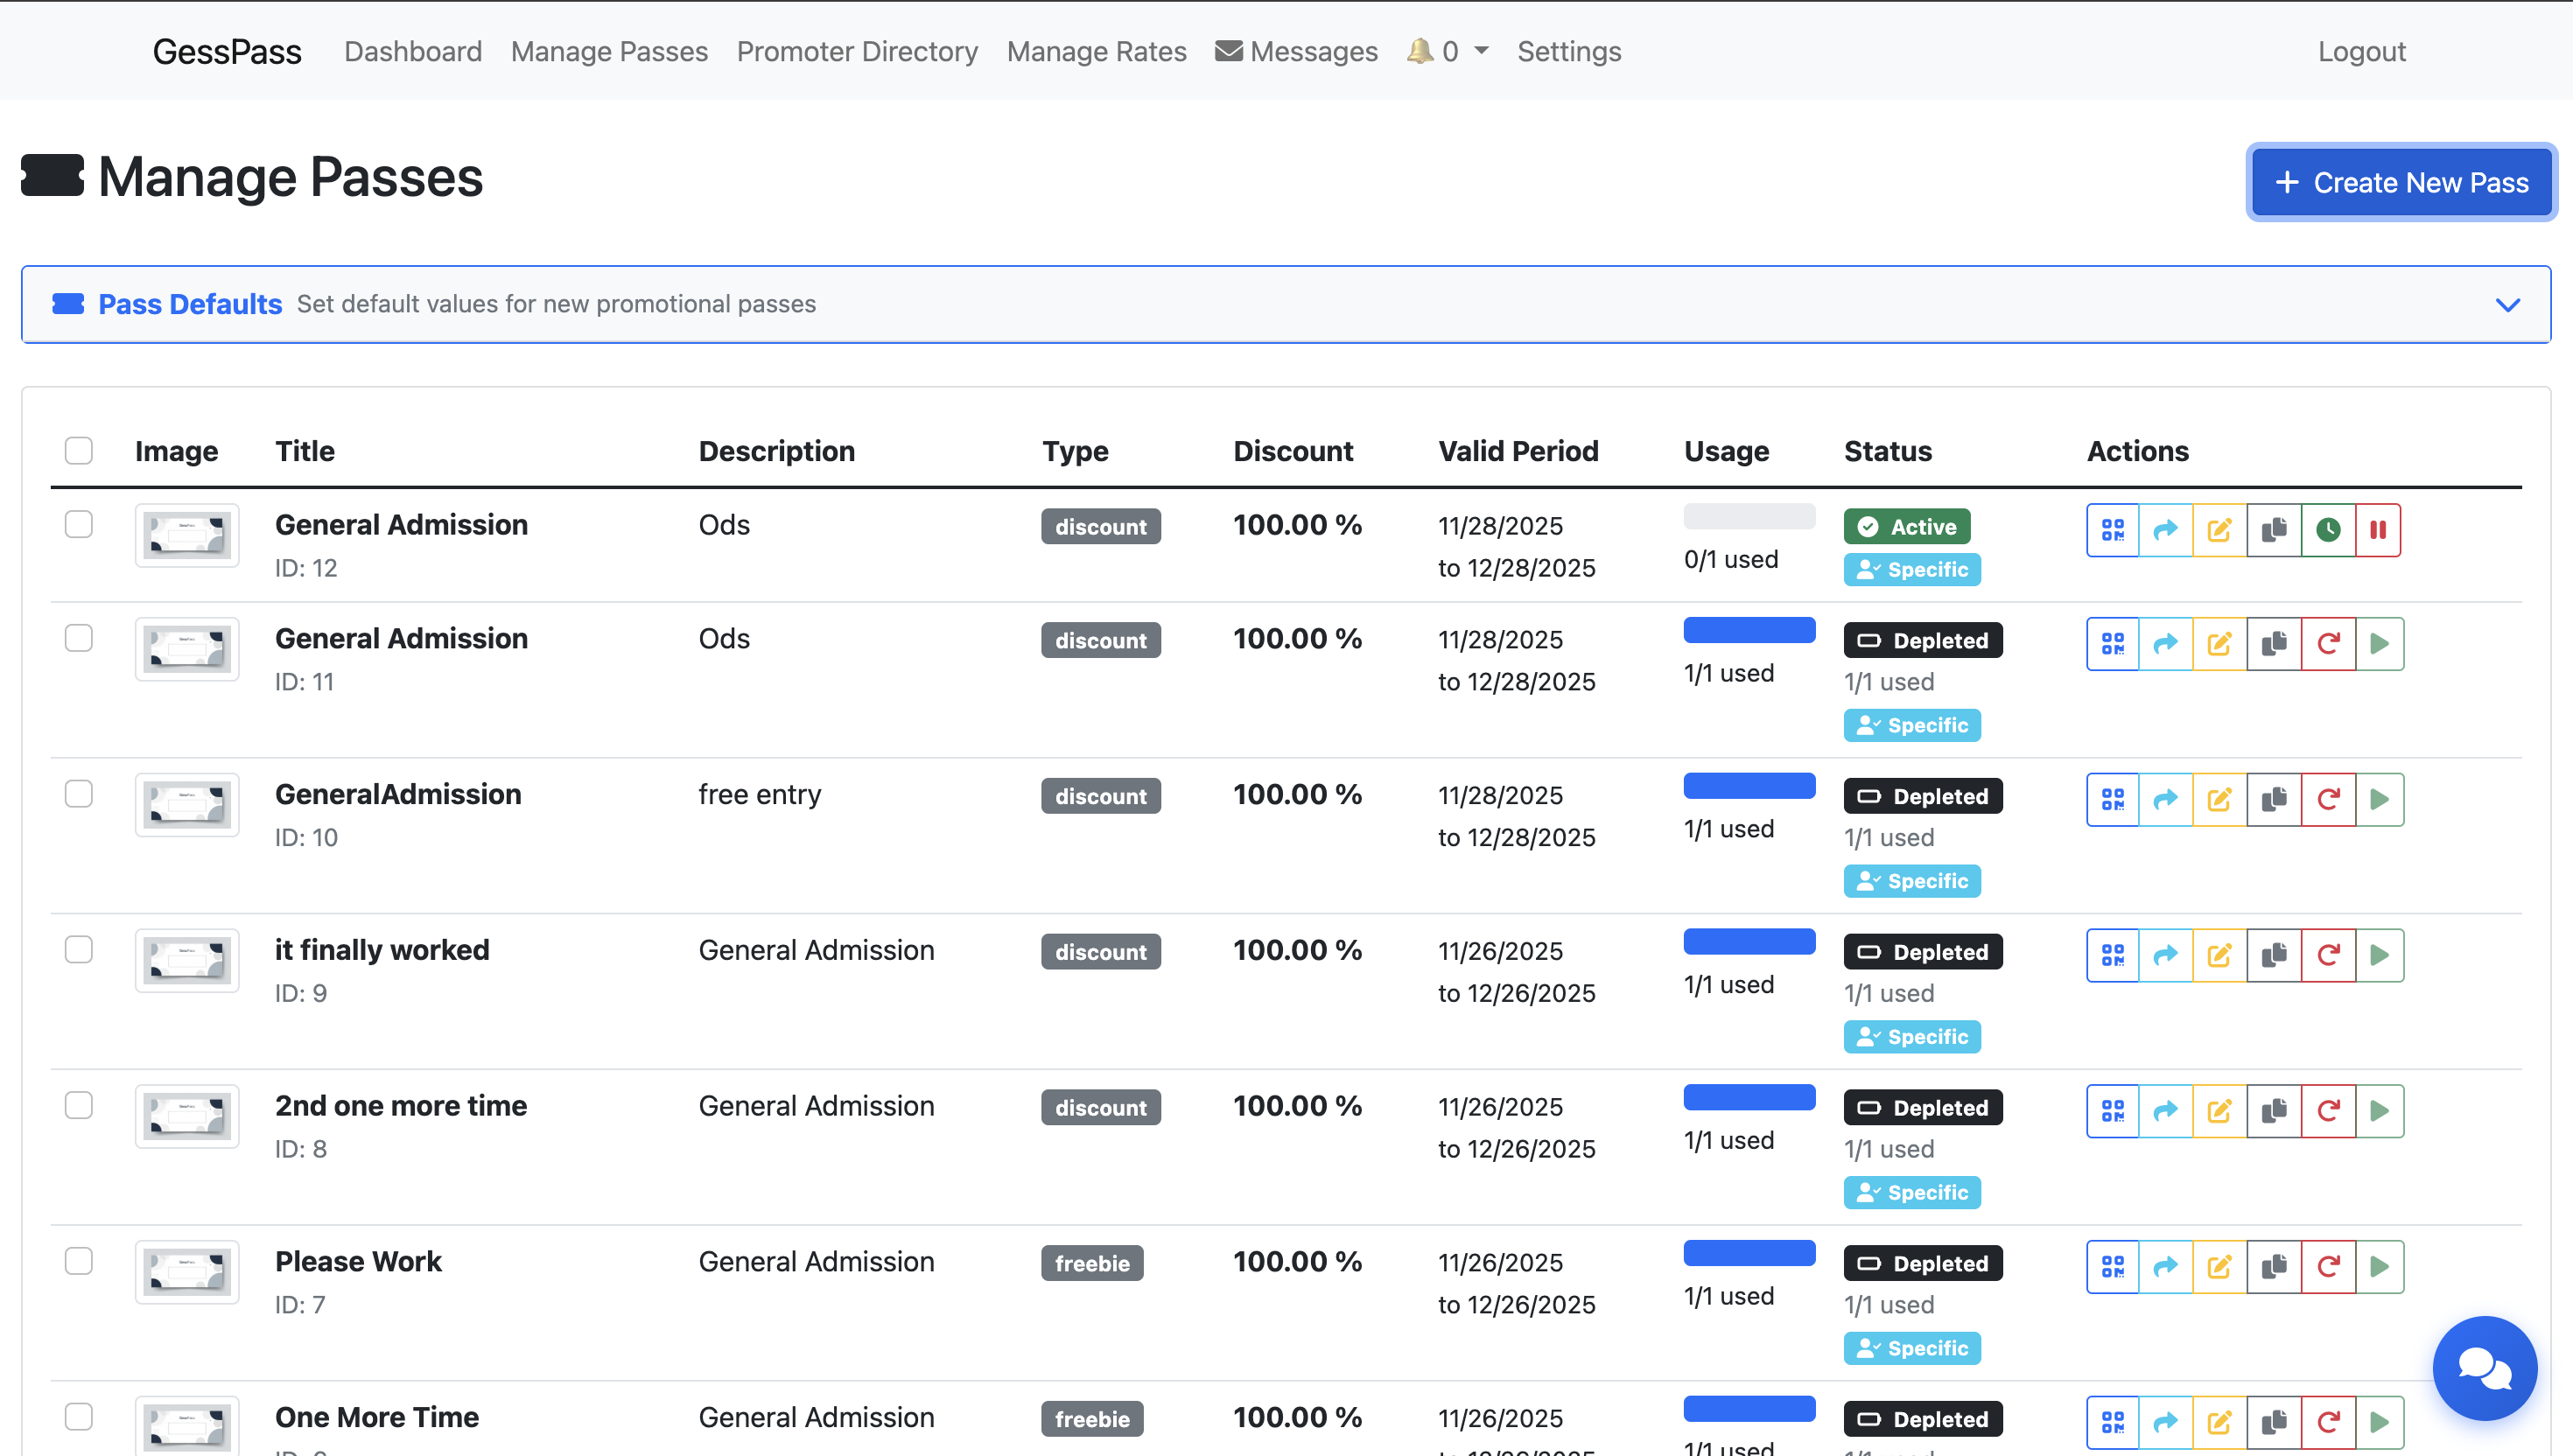This screenshot has height=1456, width=2573.
Task: Open the notifications bell dropdown
Action: tap(1446, 51)
